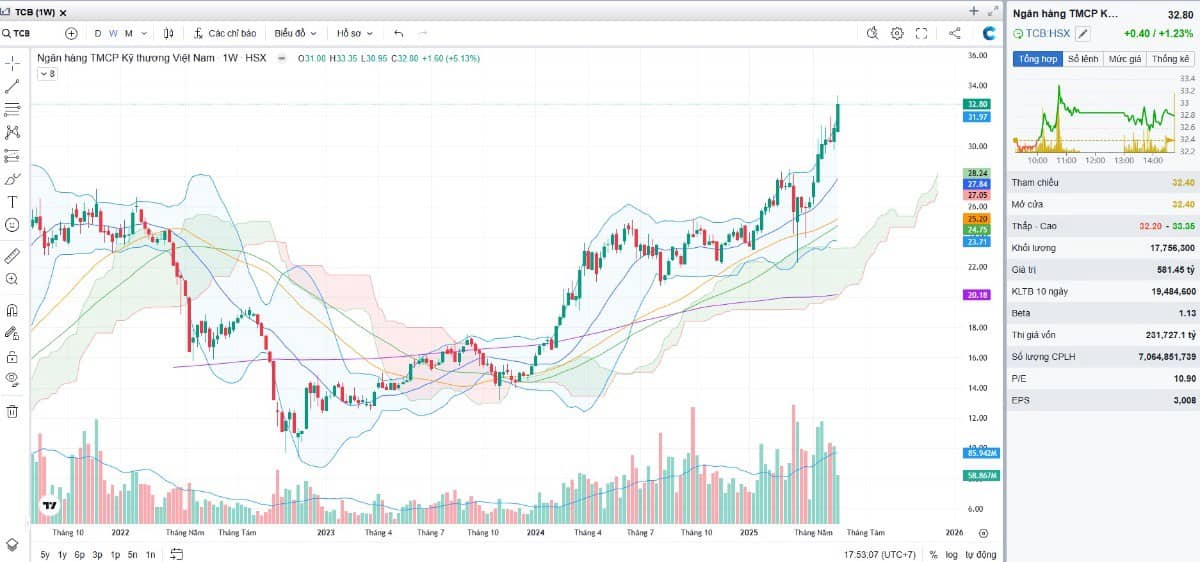1200x562 pixels.
Task: Open the Tổng hợp tab
Action: [x=1038, y=59]
